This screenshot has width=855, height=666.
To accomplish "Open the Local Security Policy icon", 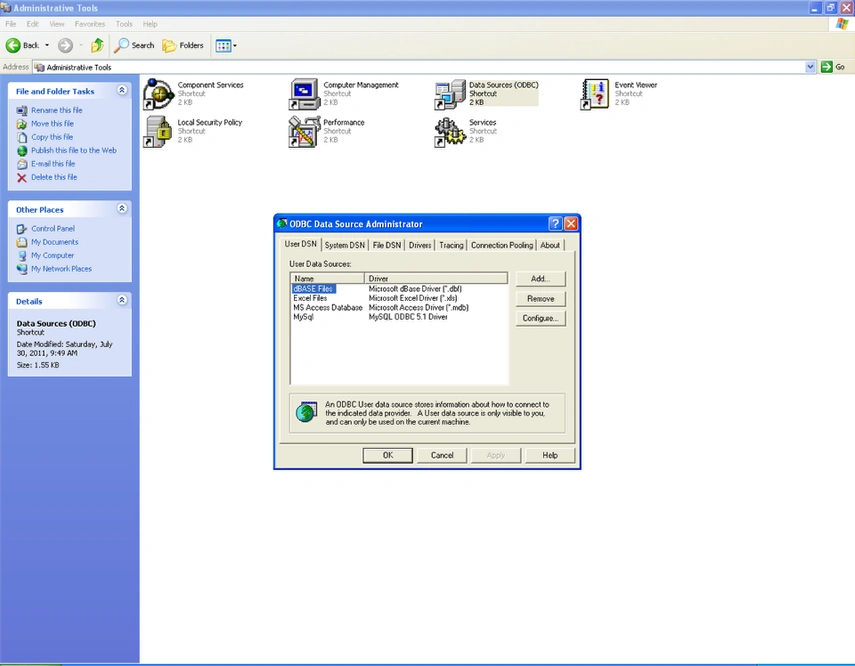I will [158, 131].
